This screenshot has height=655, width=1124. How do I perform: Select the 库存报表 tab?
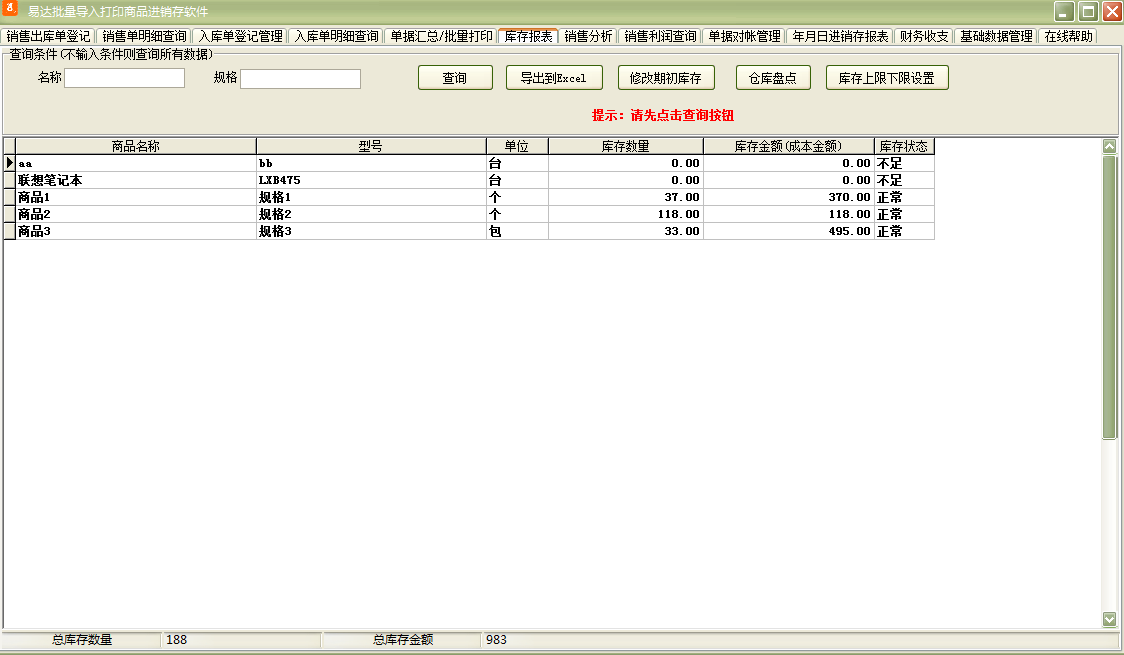[x=528, y=36]
